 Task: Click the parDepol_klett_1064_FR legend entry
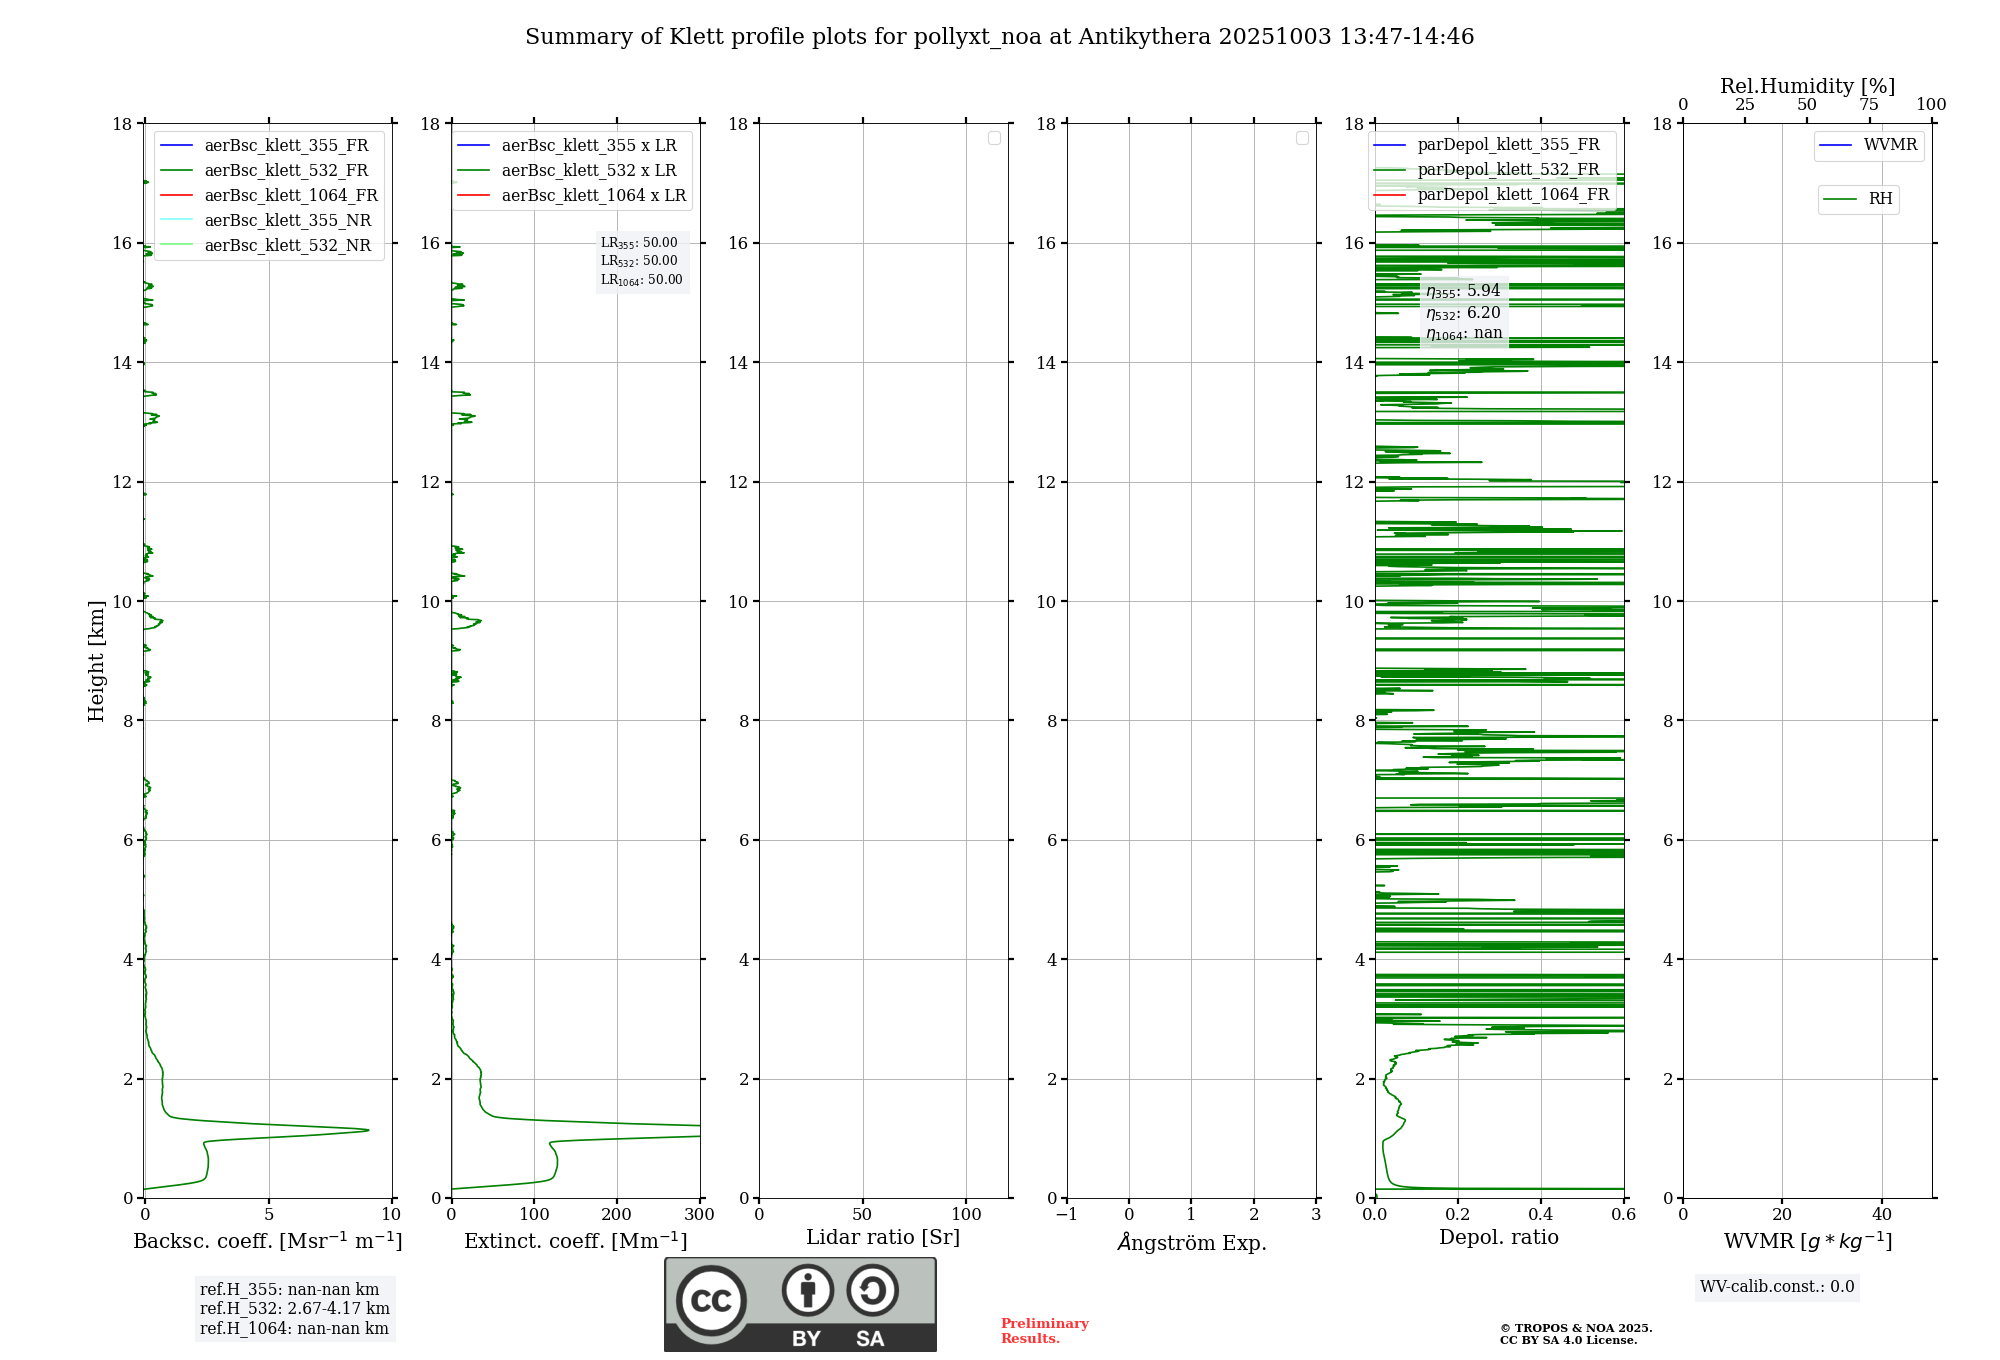[1512, 195]
